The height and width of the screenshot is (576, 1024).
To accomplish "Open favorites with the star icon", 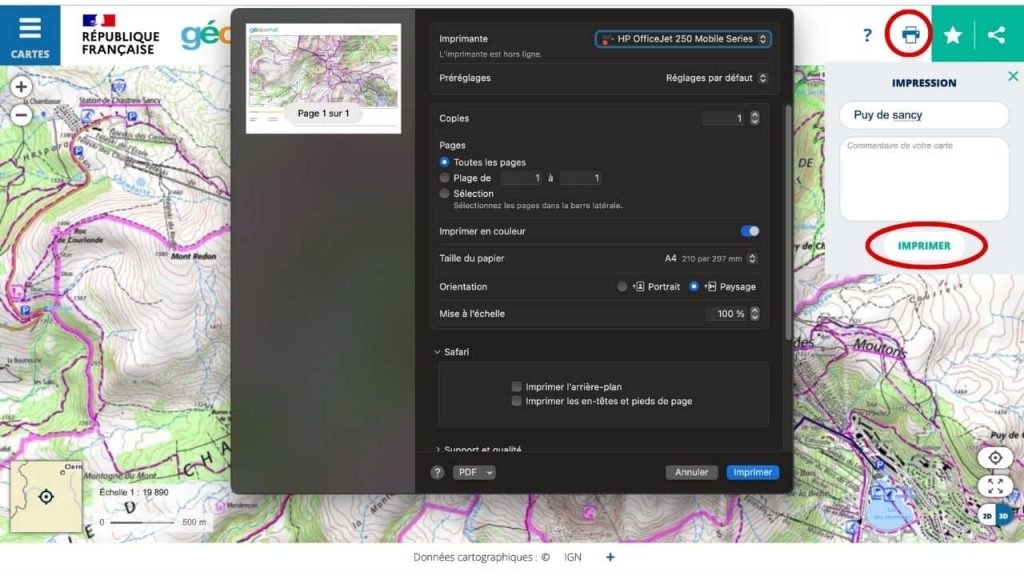I will (953, 35).
